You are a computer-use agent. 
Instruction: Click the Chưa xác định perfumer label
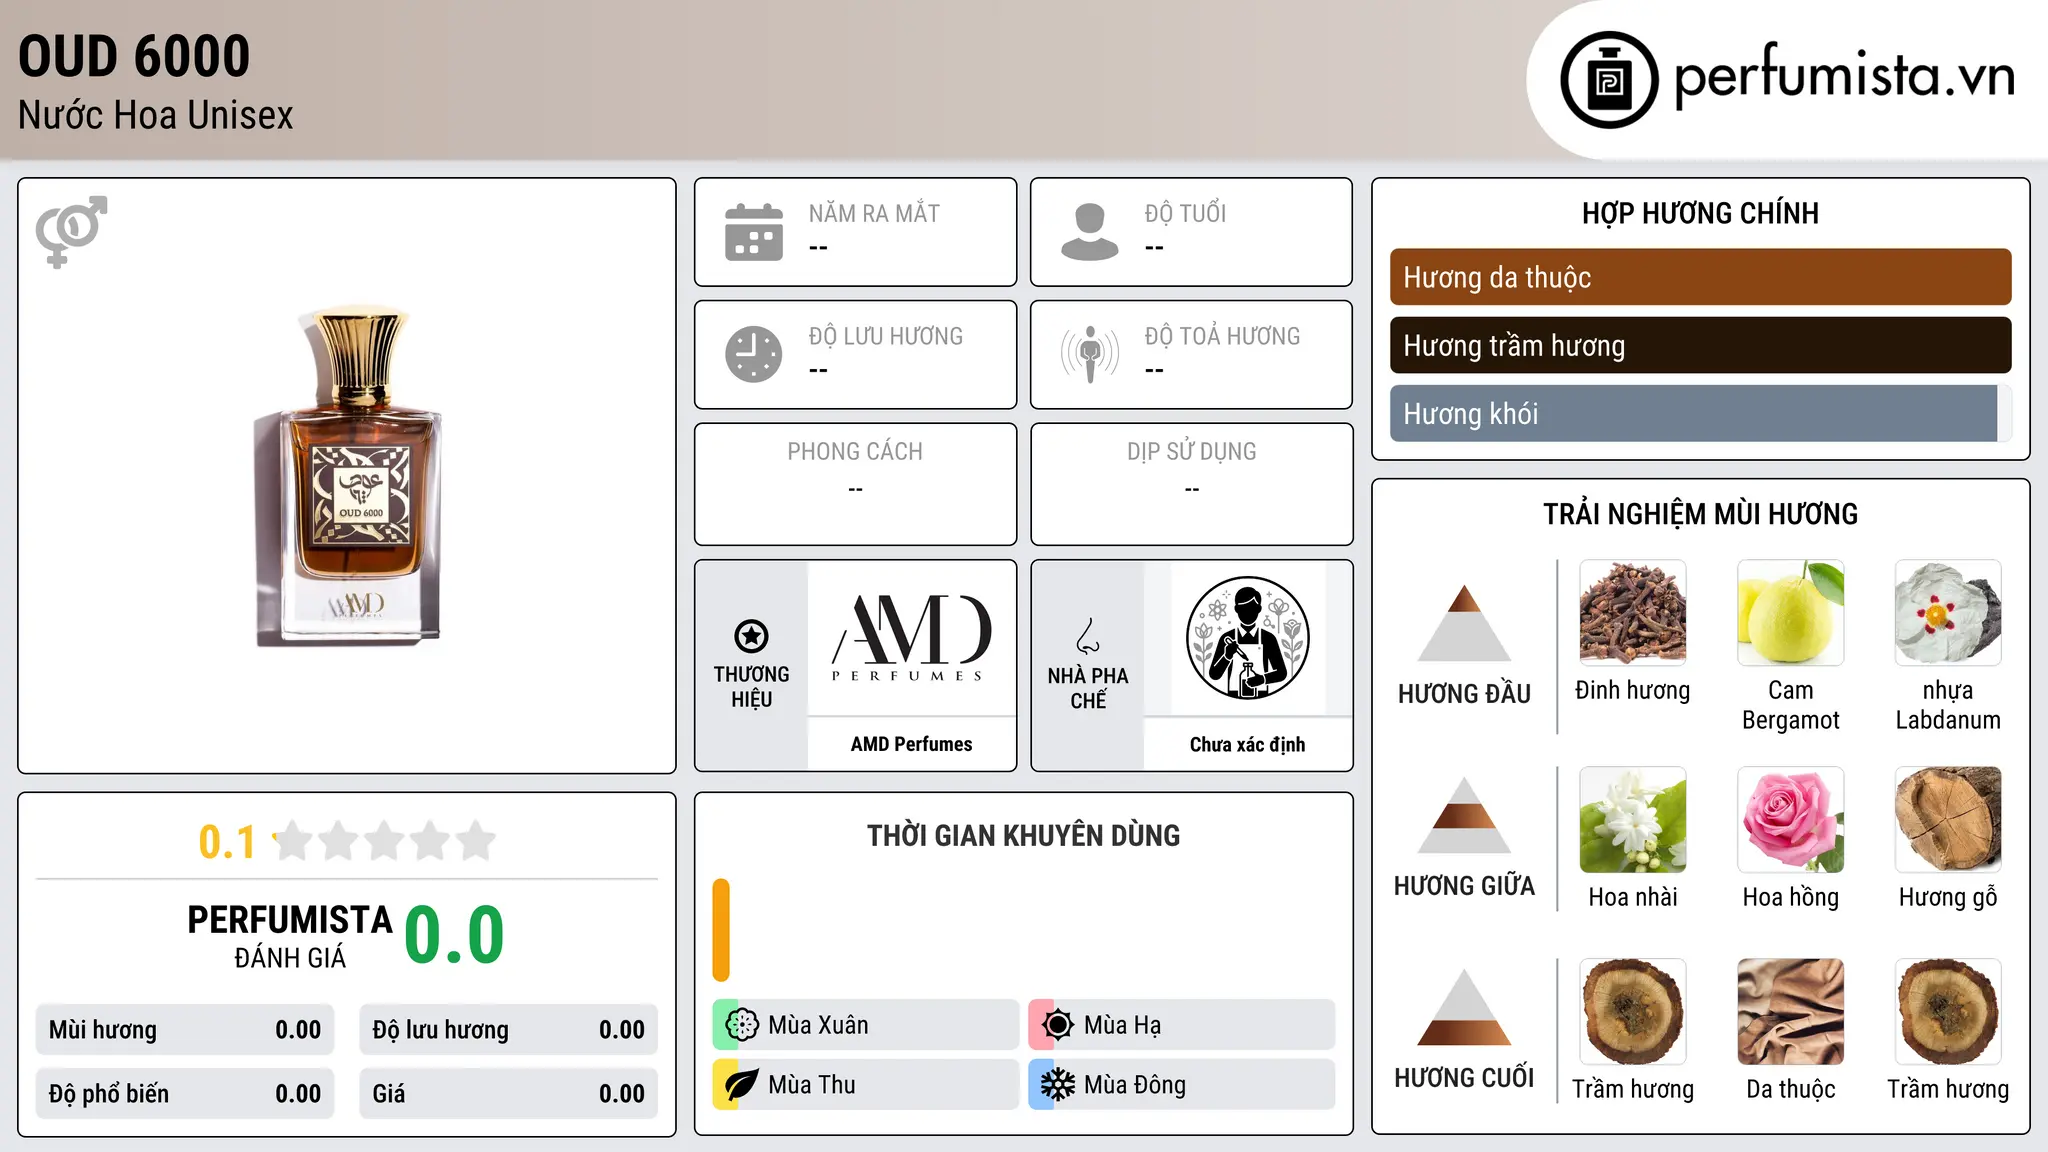click(1247, 744)
